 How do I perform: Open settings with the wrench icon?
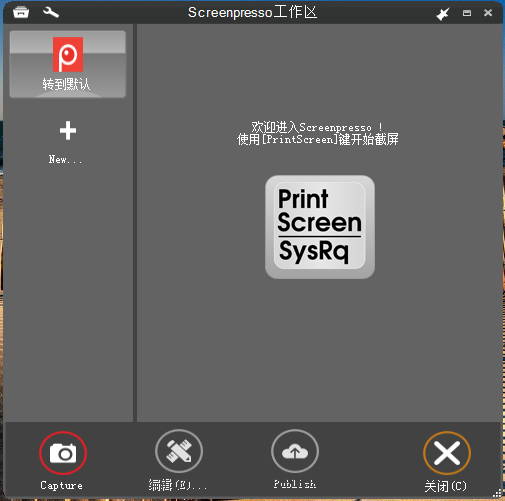click(51, 13)
